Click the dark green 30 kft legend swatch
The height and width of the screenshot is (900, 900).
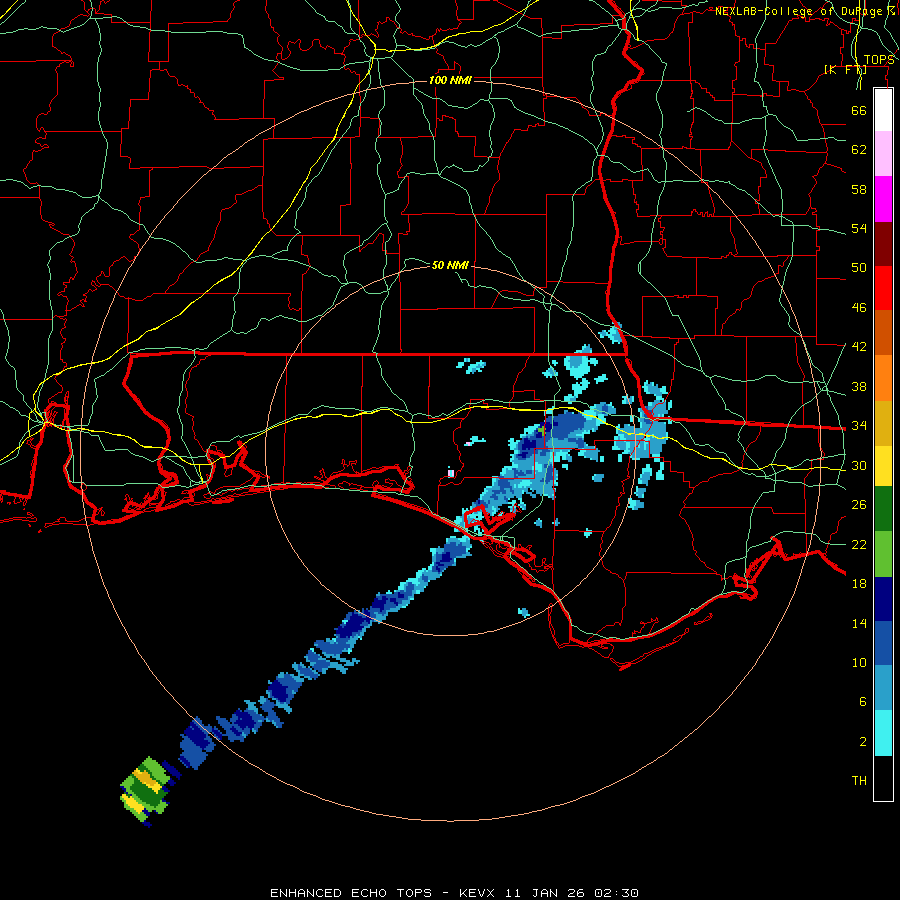click(883, 509)
